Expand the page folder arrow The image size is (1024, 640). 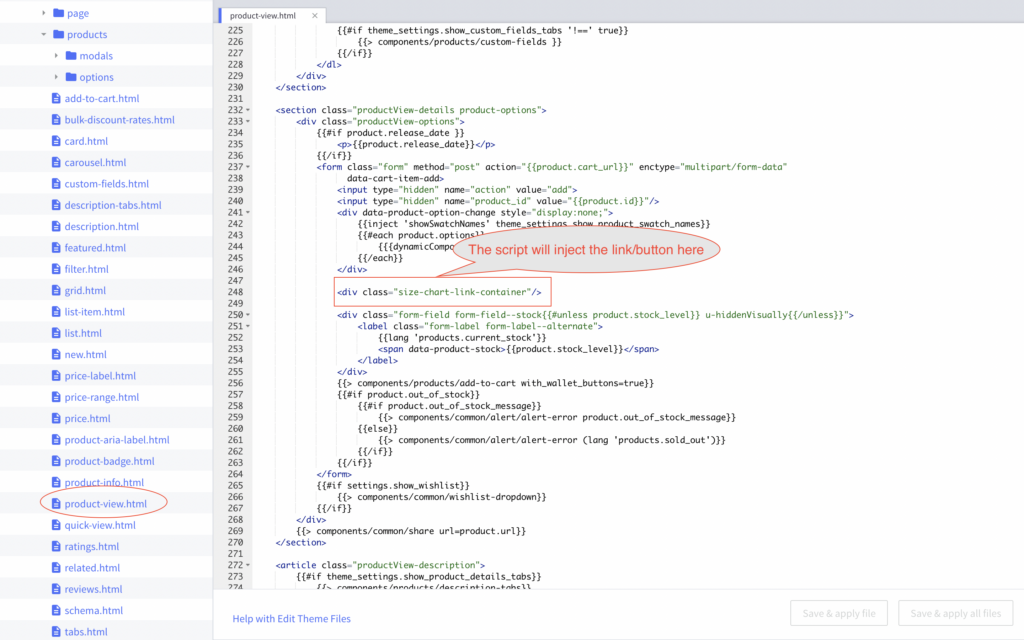coord(44,13)
